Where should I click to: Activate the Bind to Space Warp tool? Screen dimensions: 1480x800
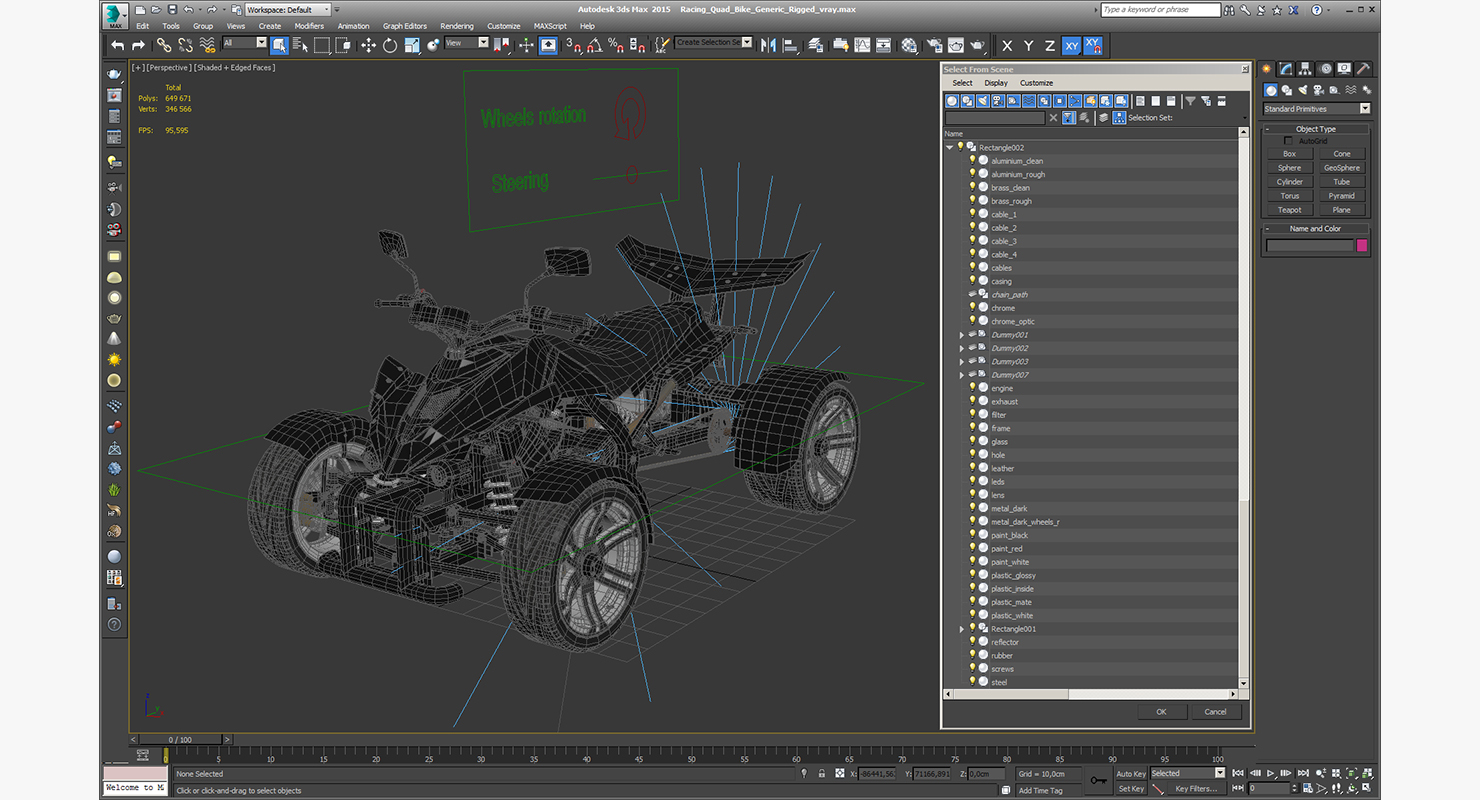tap(207, 45)
